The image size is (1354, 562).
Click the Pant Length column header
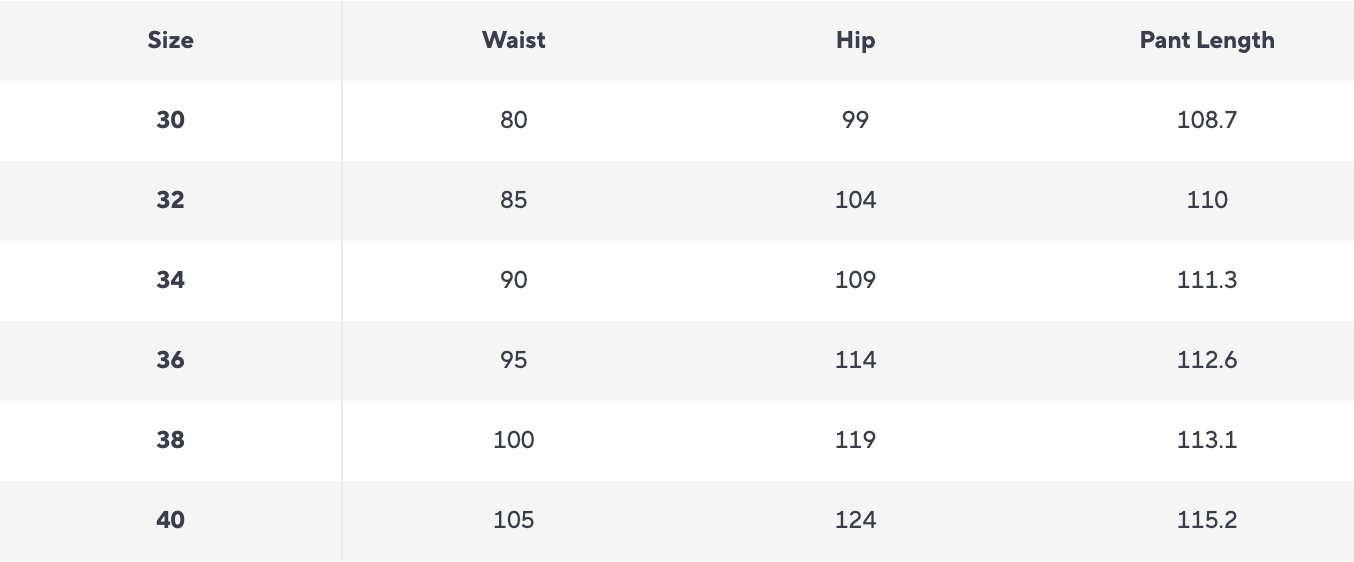click(1206, 41)
